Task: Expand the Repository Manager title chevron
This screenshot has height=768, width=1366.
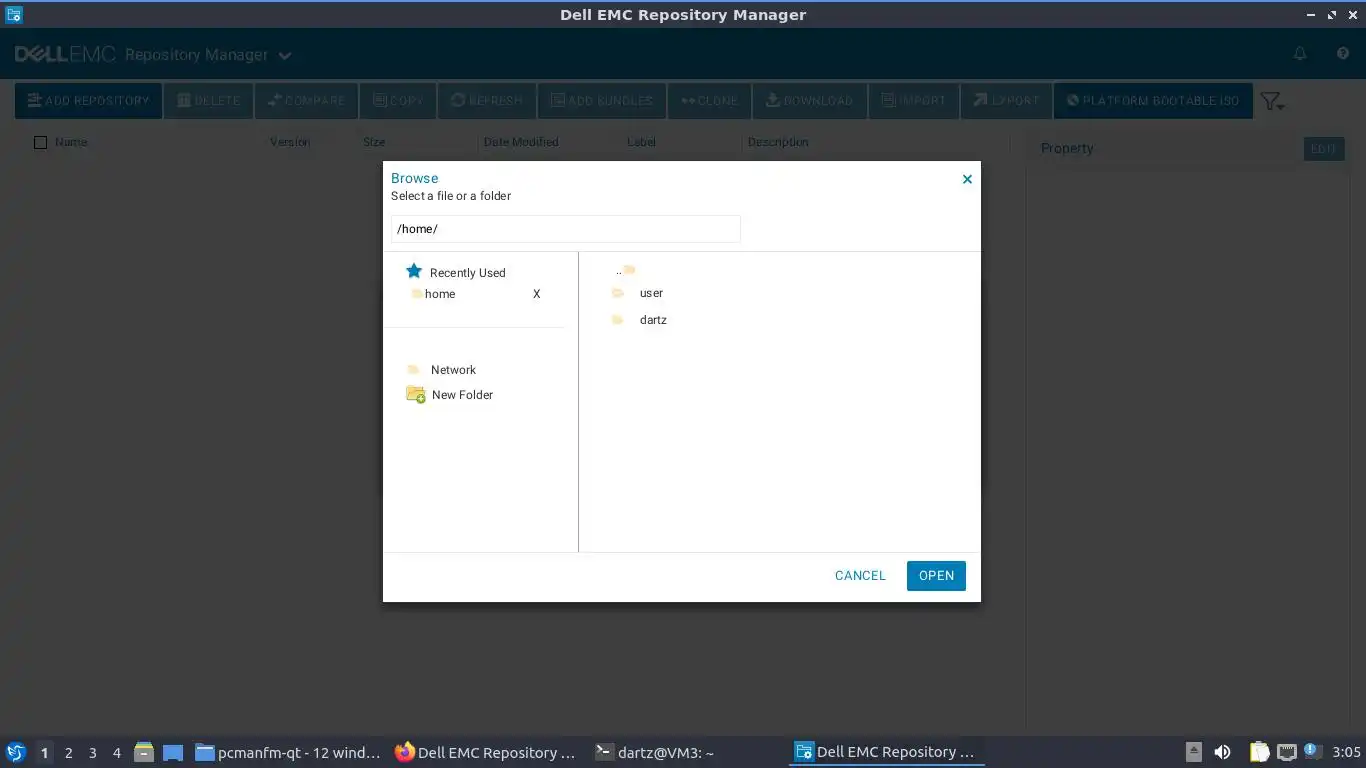Action: coord(285,56)
